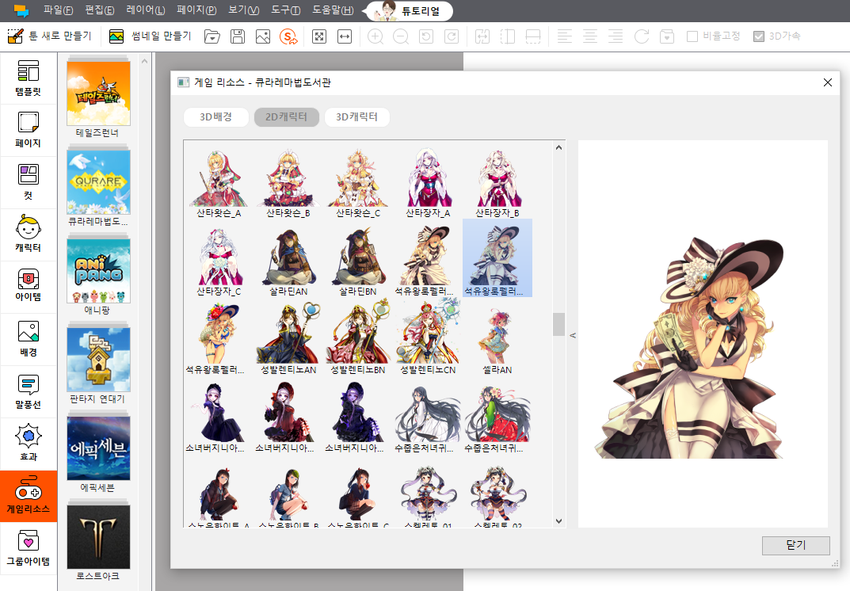
Task: Click the export image toolbar icon
Action: pyautogui.click(x=263, y=36)
